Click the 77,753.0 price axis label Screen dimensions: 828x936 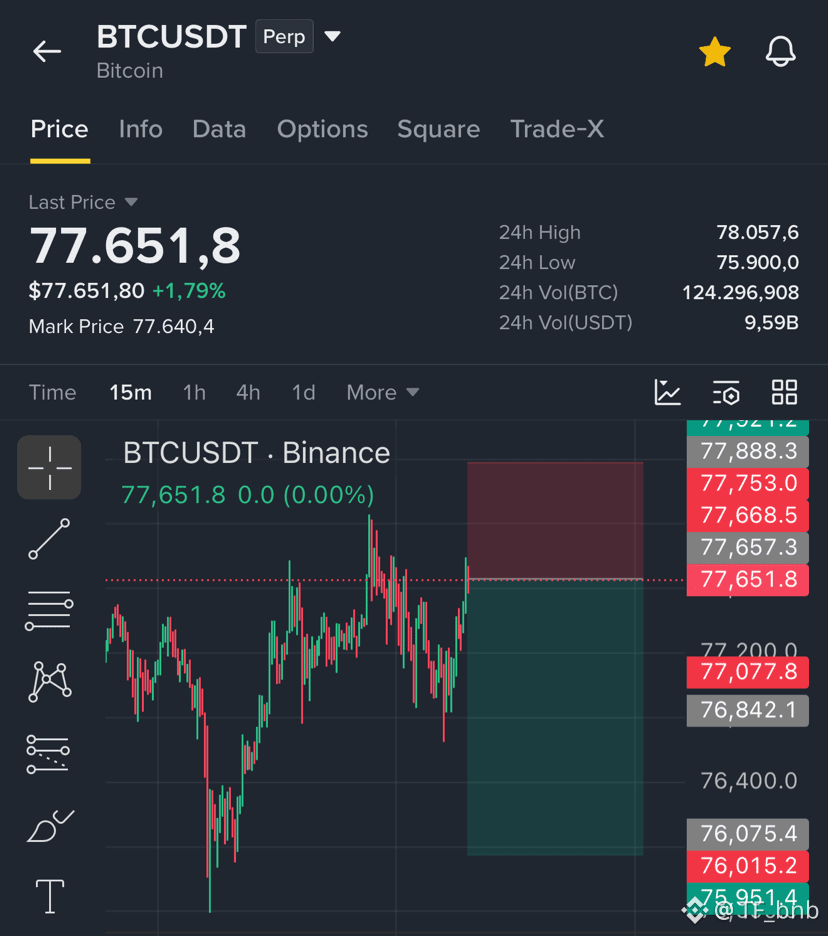point(748,483)
